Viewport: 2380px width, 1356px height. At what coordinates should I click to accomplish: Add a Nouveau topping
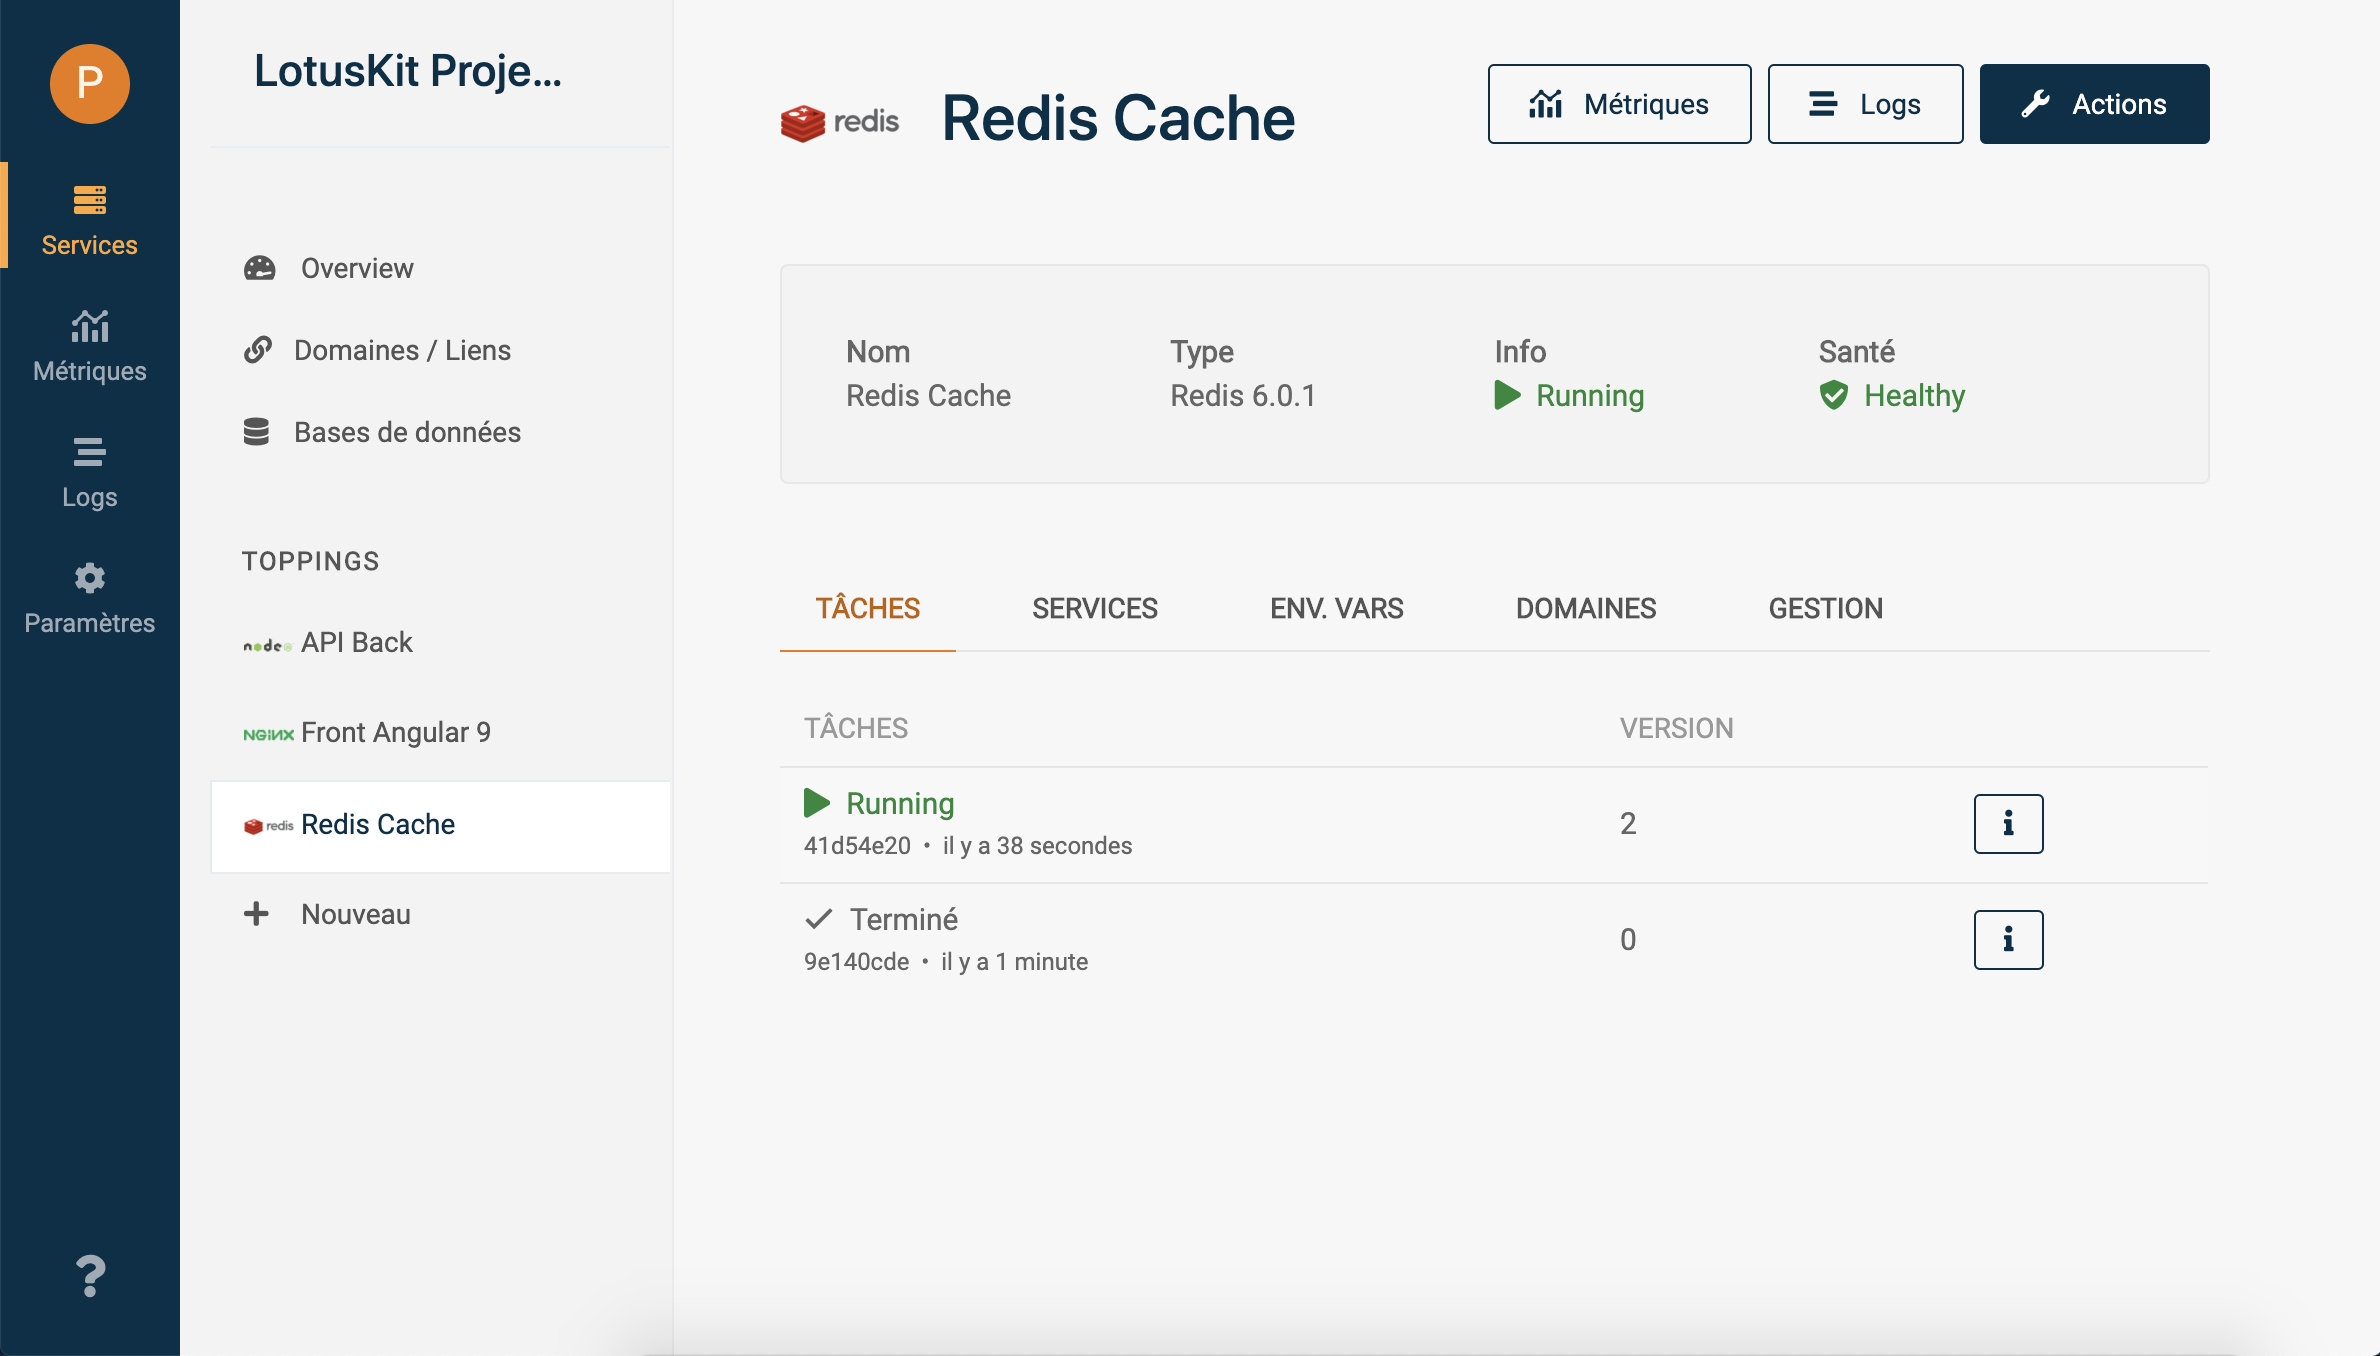[355, 914]
